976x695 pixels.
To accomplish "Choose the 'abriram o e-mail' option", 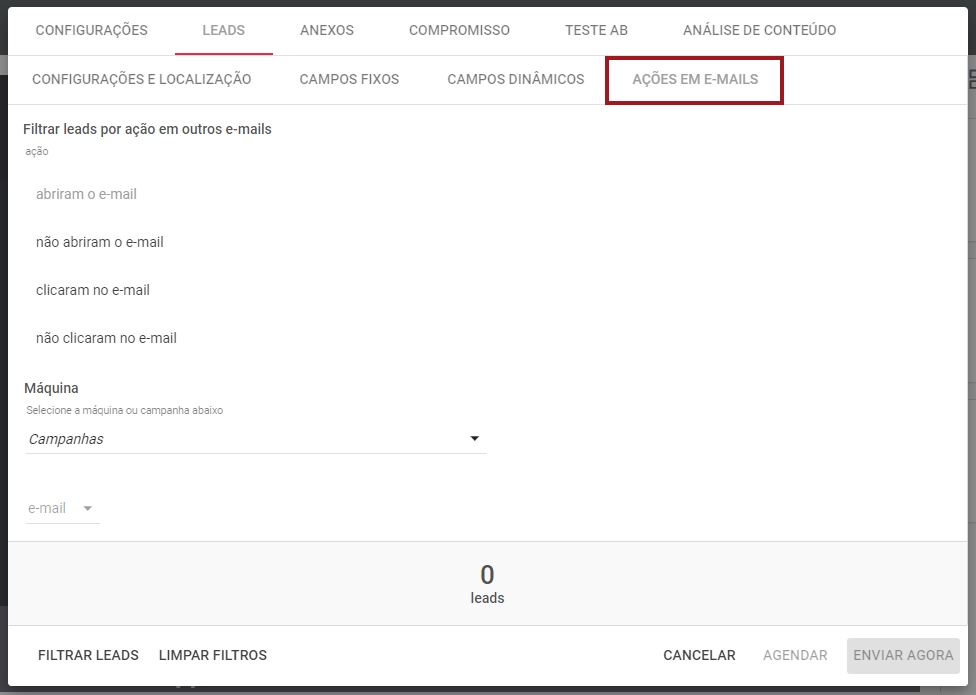I will 86,194.
